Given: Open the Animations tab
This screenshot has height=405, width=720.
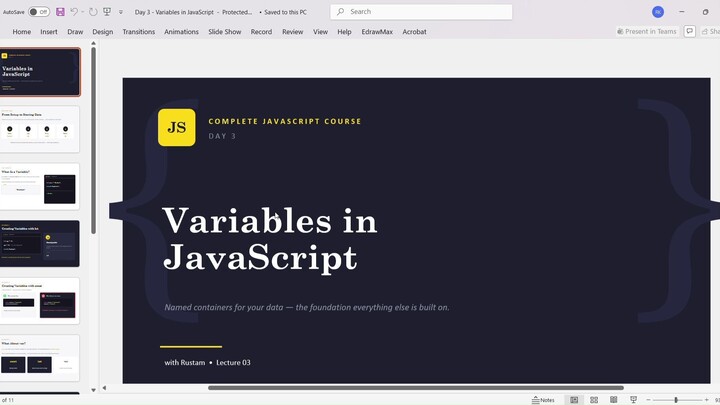Looking at the screenshot, I should [181, 32].
